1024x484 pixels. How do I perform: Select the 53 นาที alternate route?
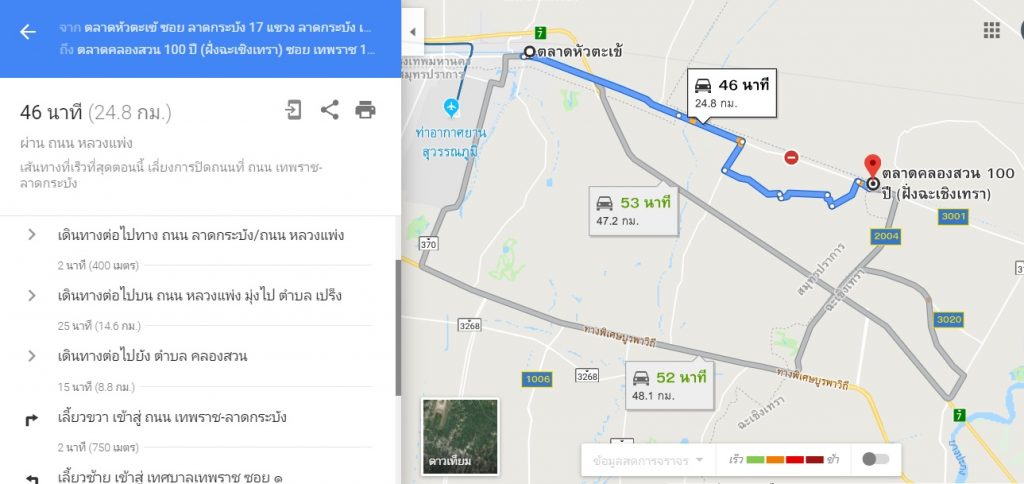coord(633,211)
